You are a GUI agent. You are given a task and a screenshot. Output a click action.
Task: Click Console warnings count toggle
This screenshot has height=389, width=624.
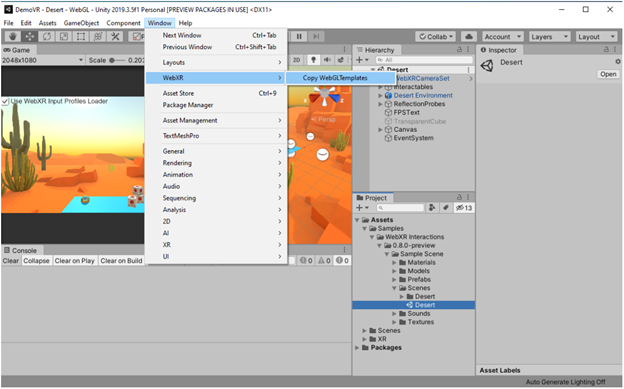(324, 260)
